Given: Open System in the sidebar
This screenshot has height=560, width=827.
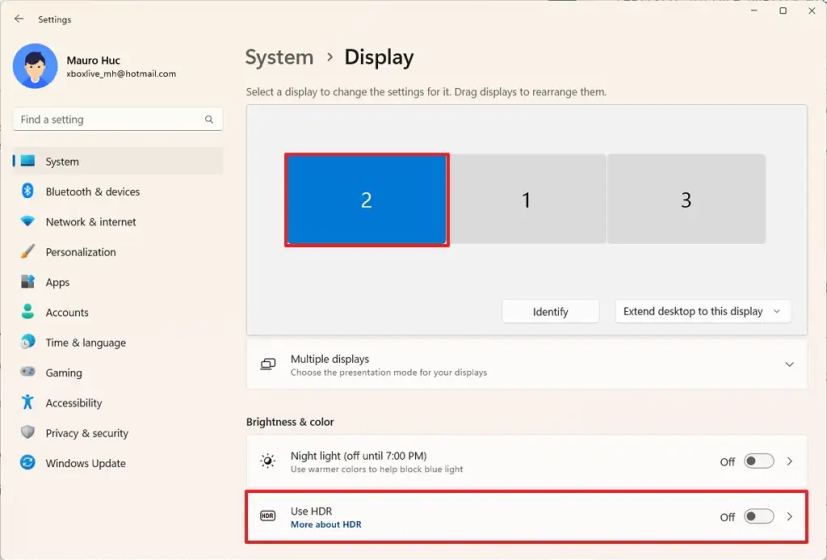Looking at the screenshot, I should pyautogui.click(x=117, y=161).
